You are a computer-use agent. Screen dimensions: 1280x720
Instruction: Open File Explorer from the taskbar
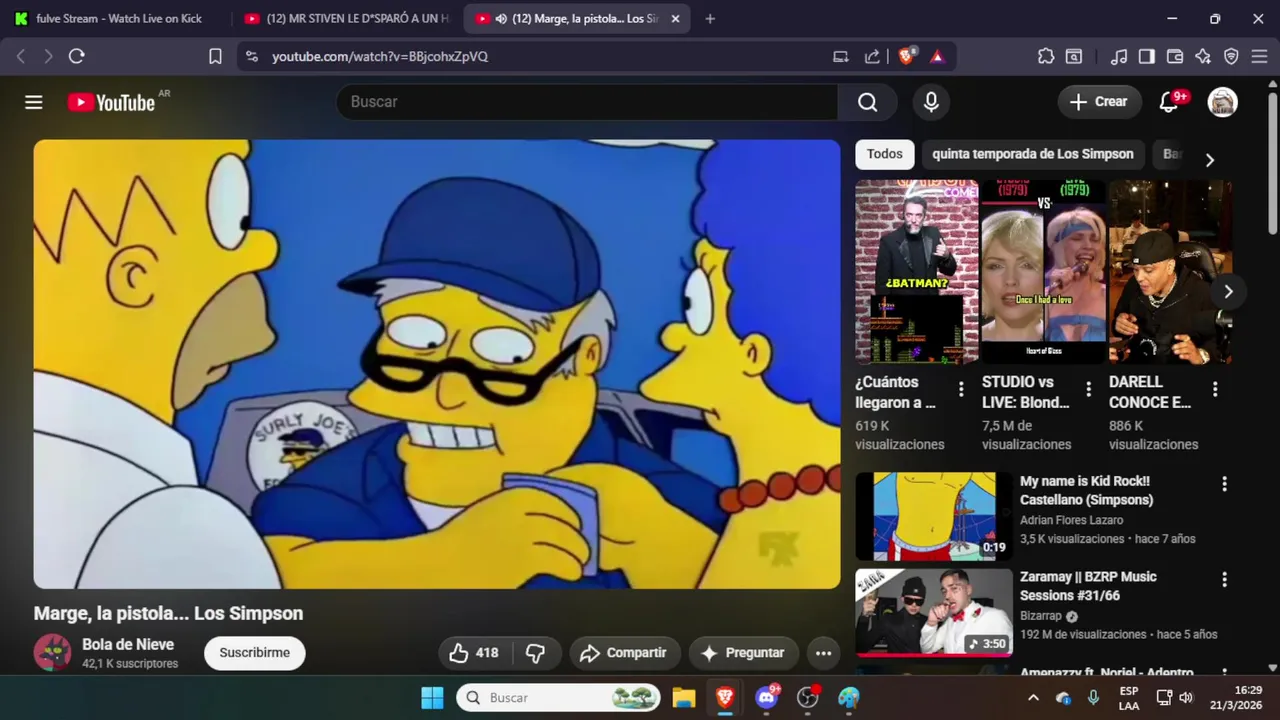click(684, 698)
